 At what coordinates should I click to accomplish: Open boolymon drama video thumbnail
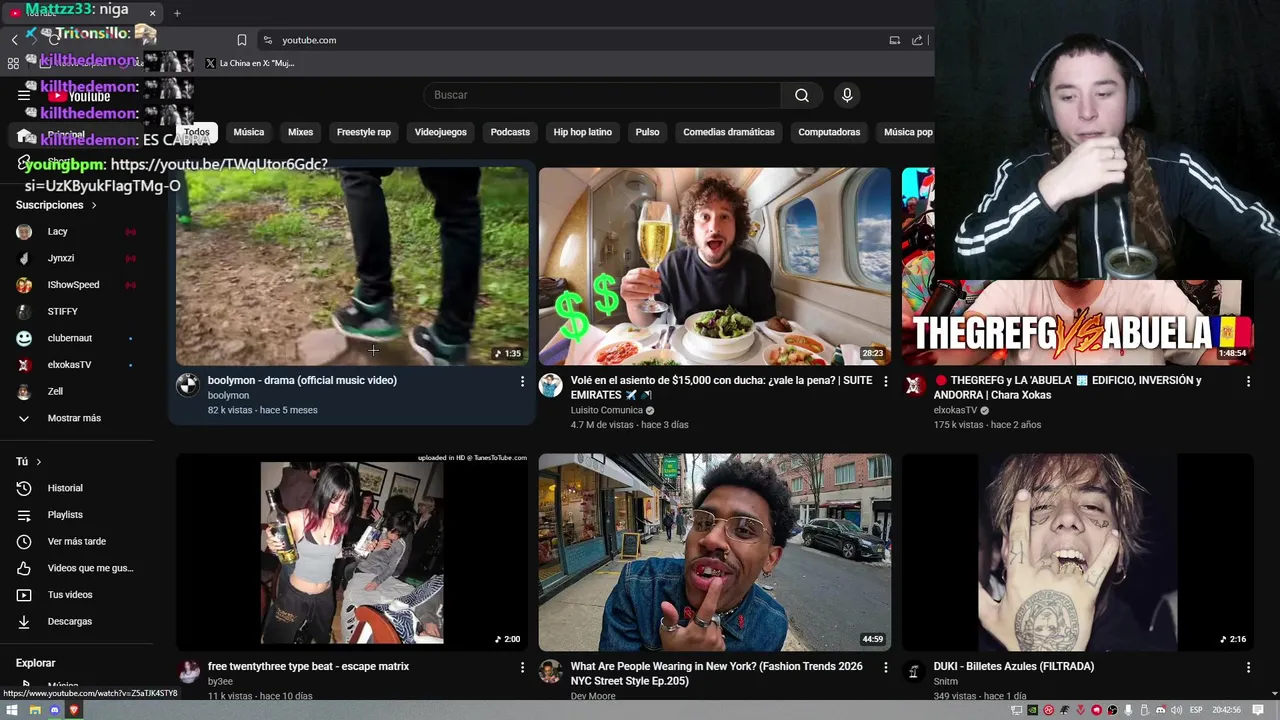click(x=352, y=266)
